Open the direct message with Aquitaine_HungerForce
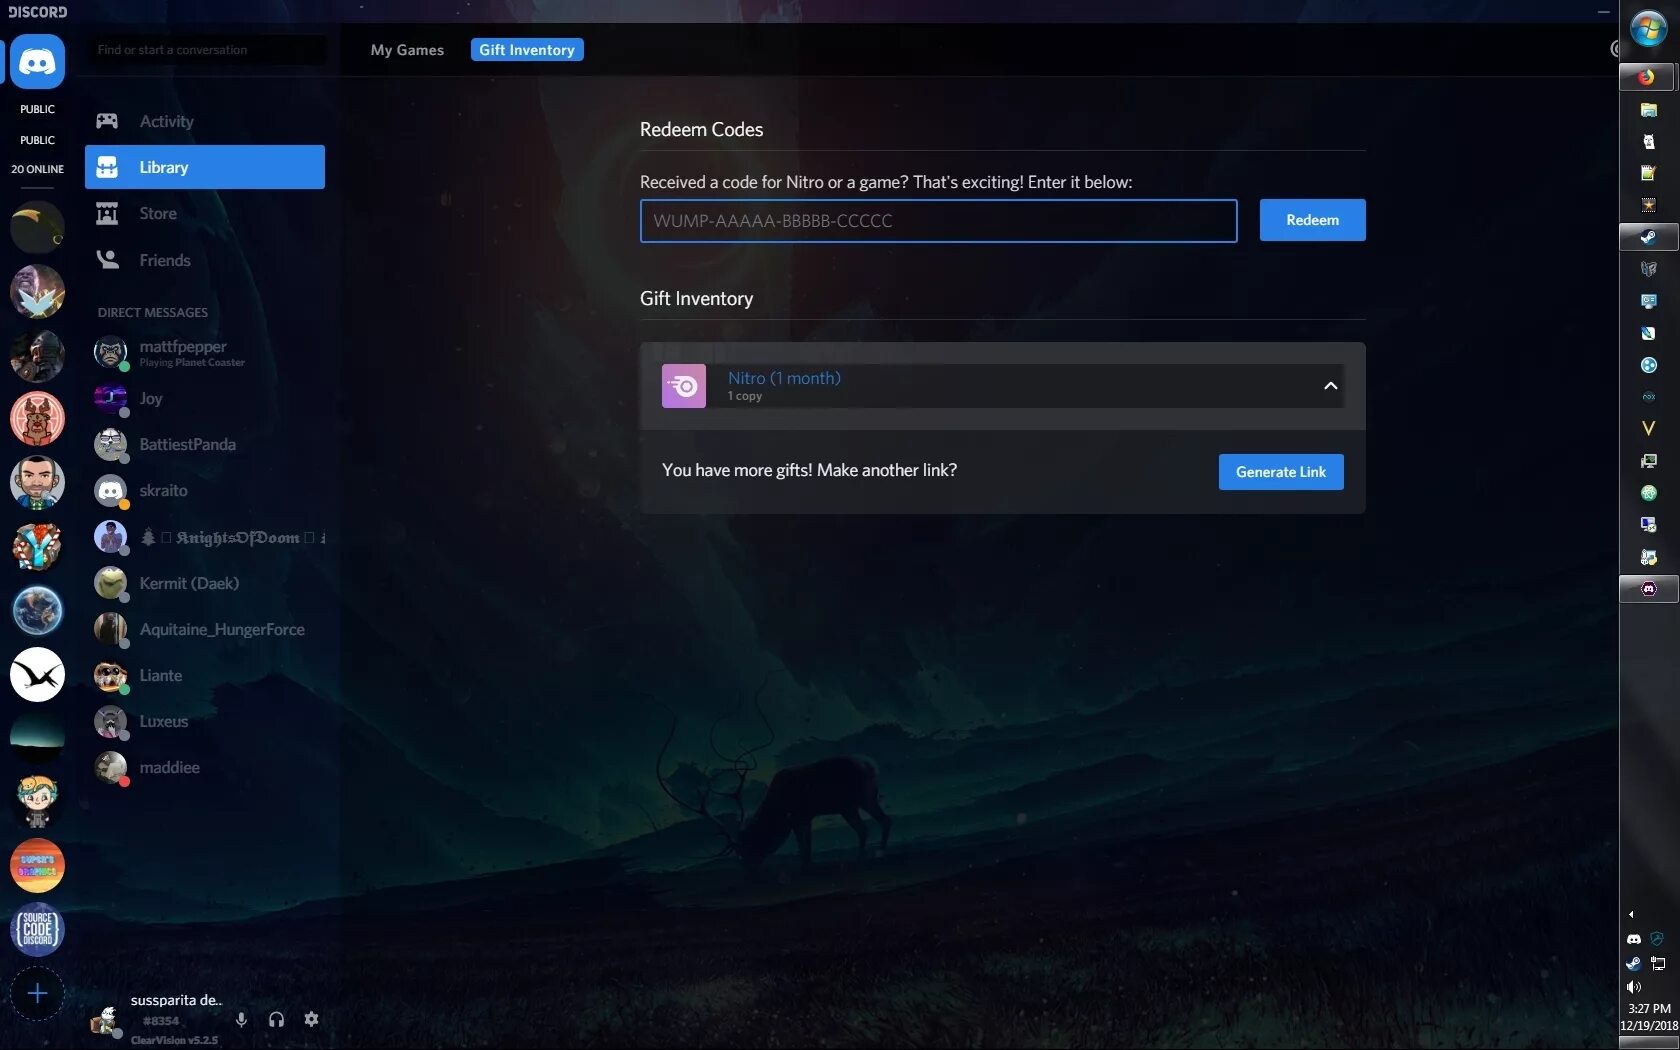 click(205, 629)
